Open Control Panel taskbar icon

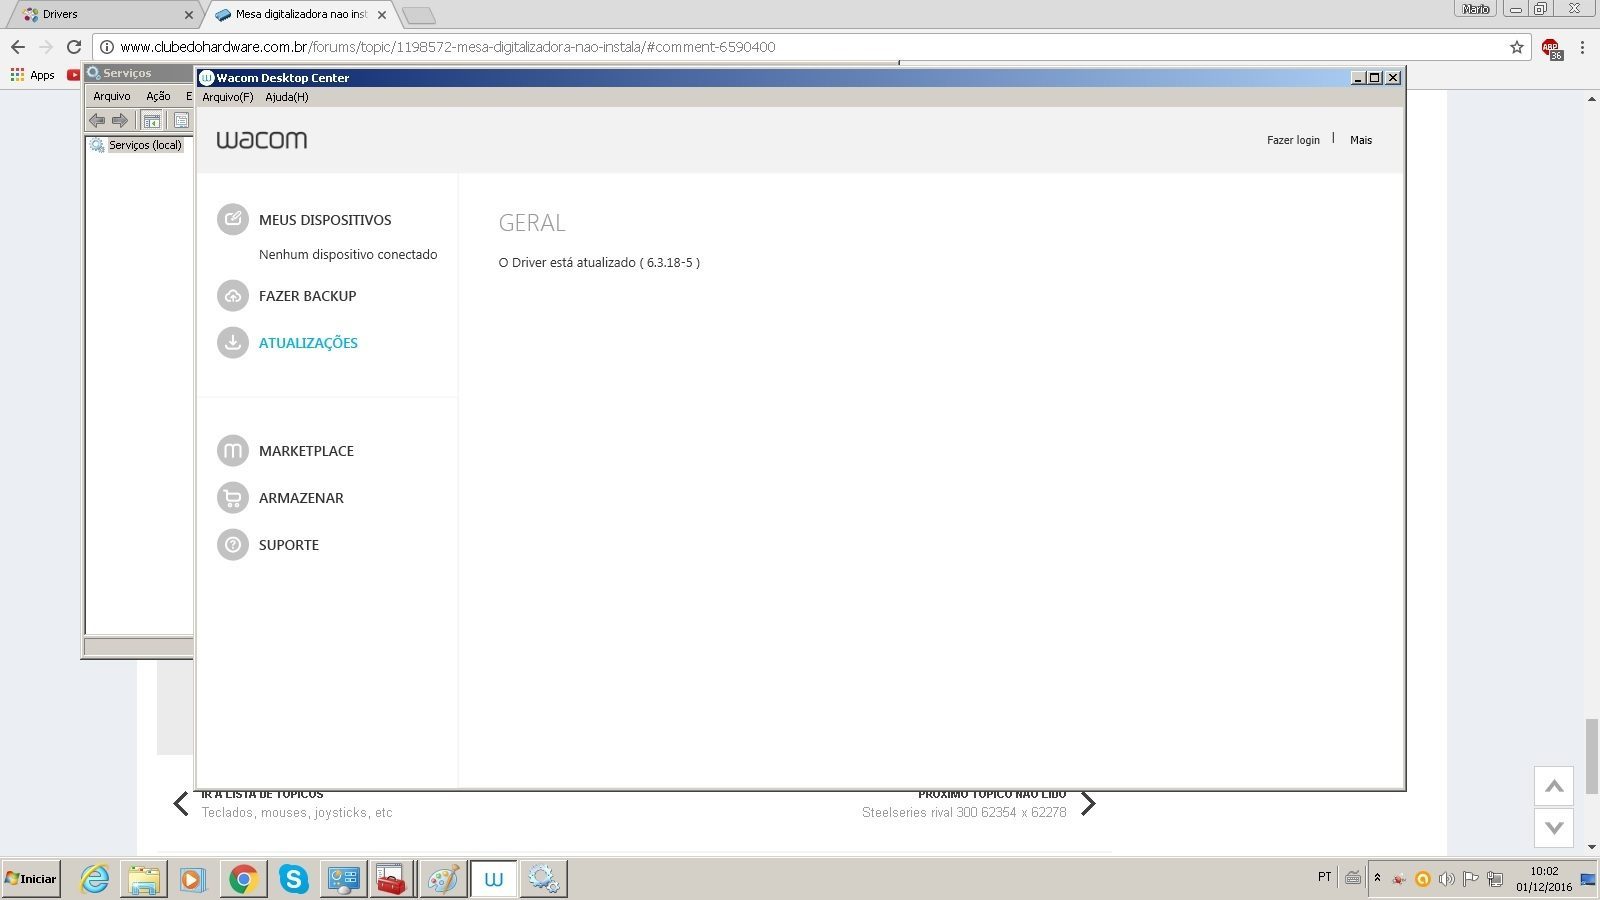(343, 879)
